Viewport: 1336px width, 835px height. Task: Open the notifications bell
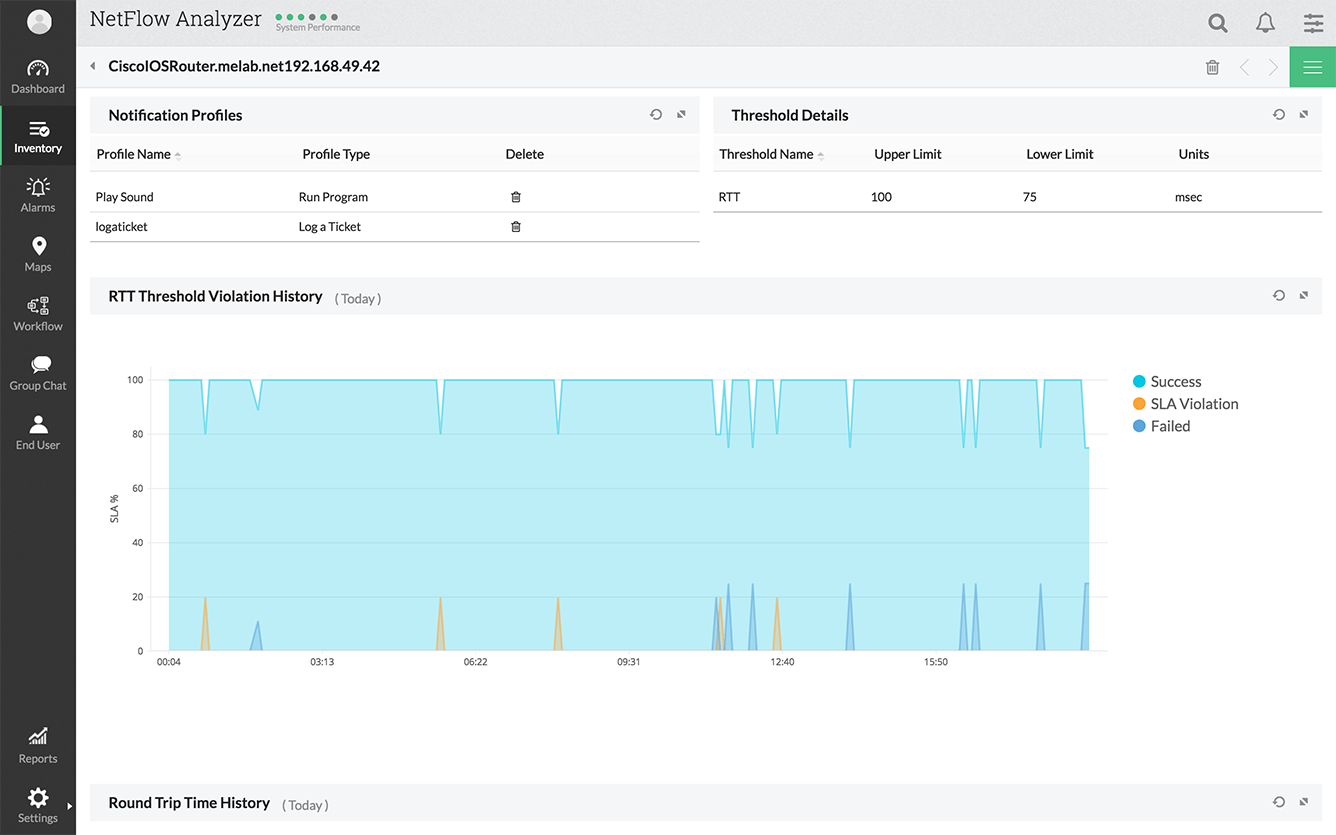click(1265, 23)
